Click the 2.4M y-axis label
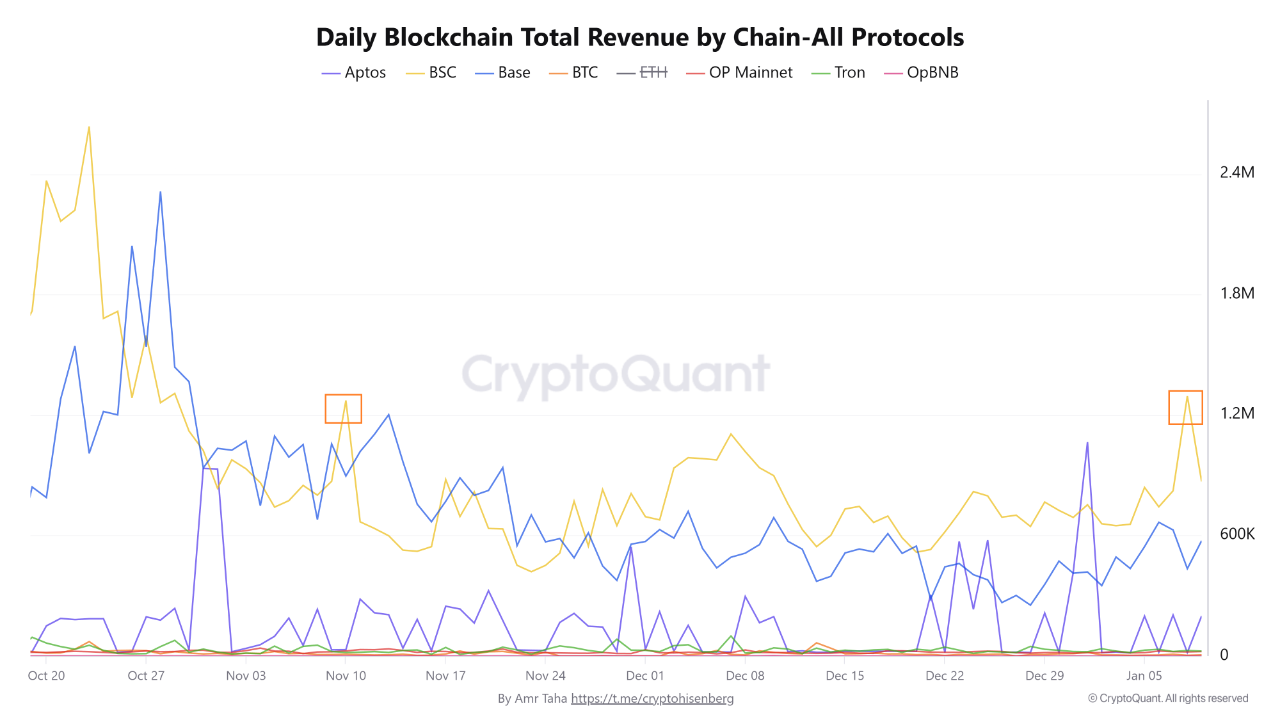The height and width of the screenshot is (720, 1280). [1236, 173]
